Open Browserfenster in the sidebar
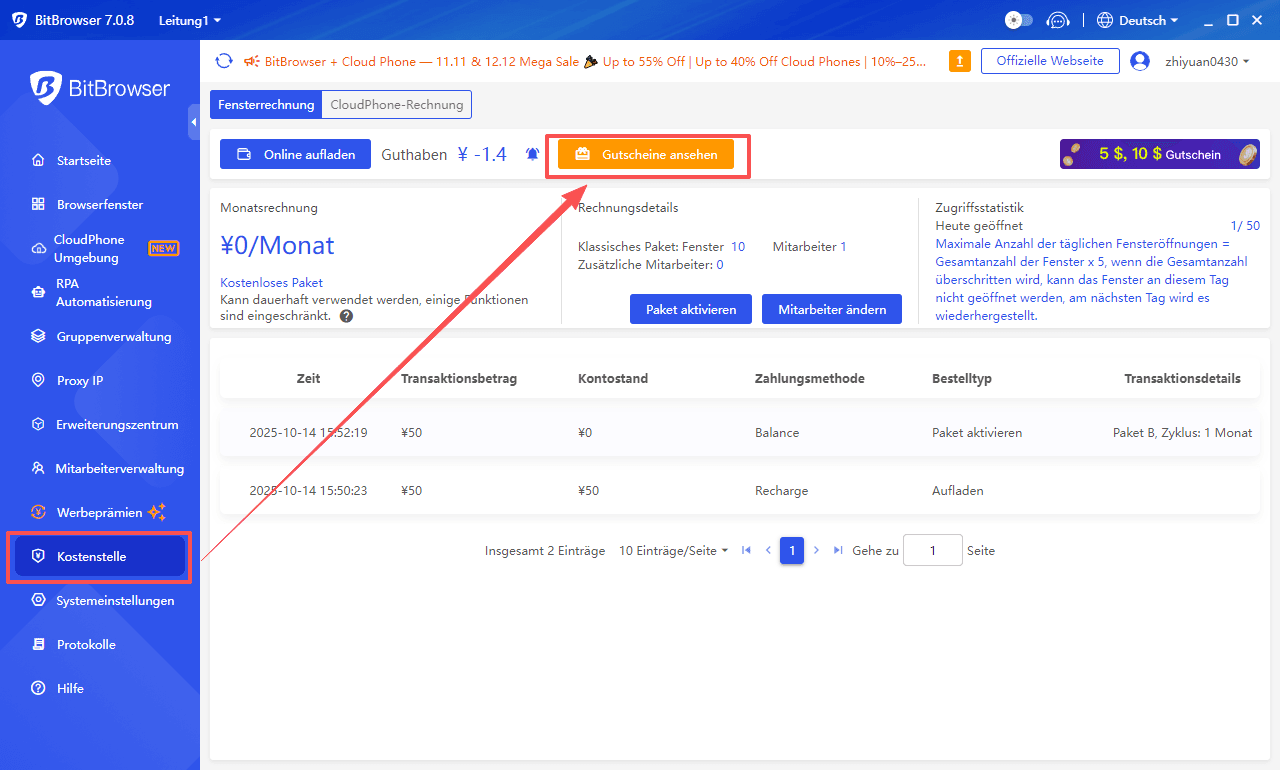 point(100,204)
